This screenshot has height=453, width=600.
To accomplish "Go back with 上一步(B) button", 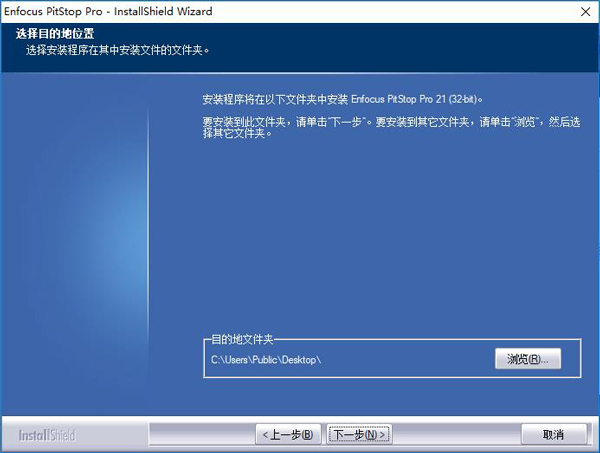I will click(288, 434).
